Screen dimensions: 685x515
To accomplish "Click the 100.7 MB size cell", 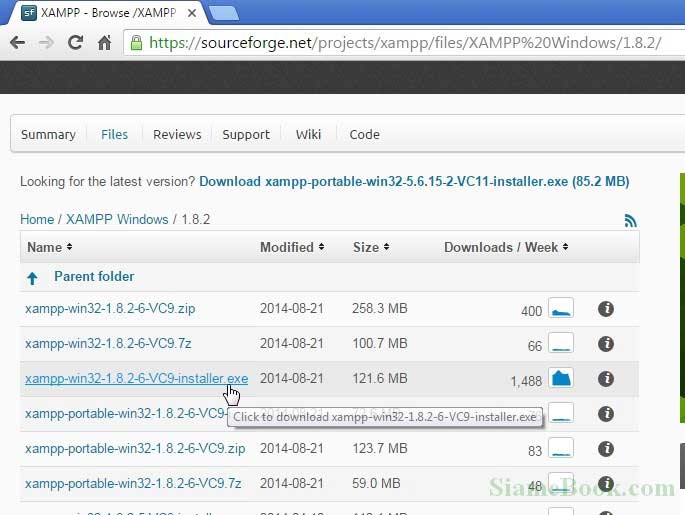I will click(x=380, y=344).
